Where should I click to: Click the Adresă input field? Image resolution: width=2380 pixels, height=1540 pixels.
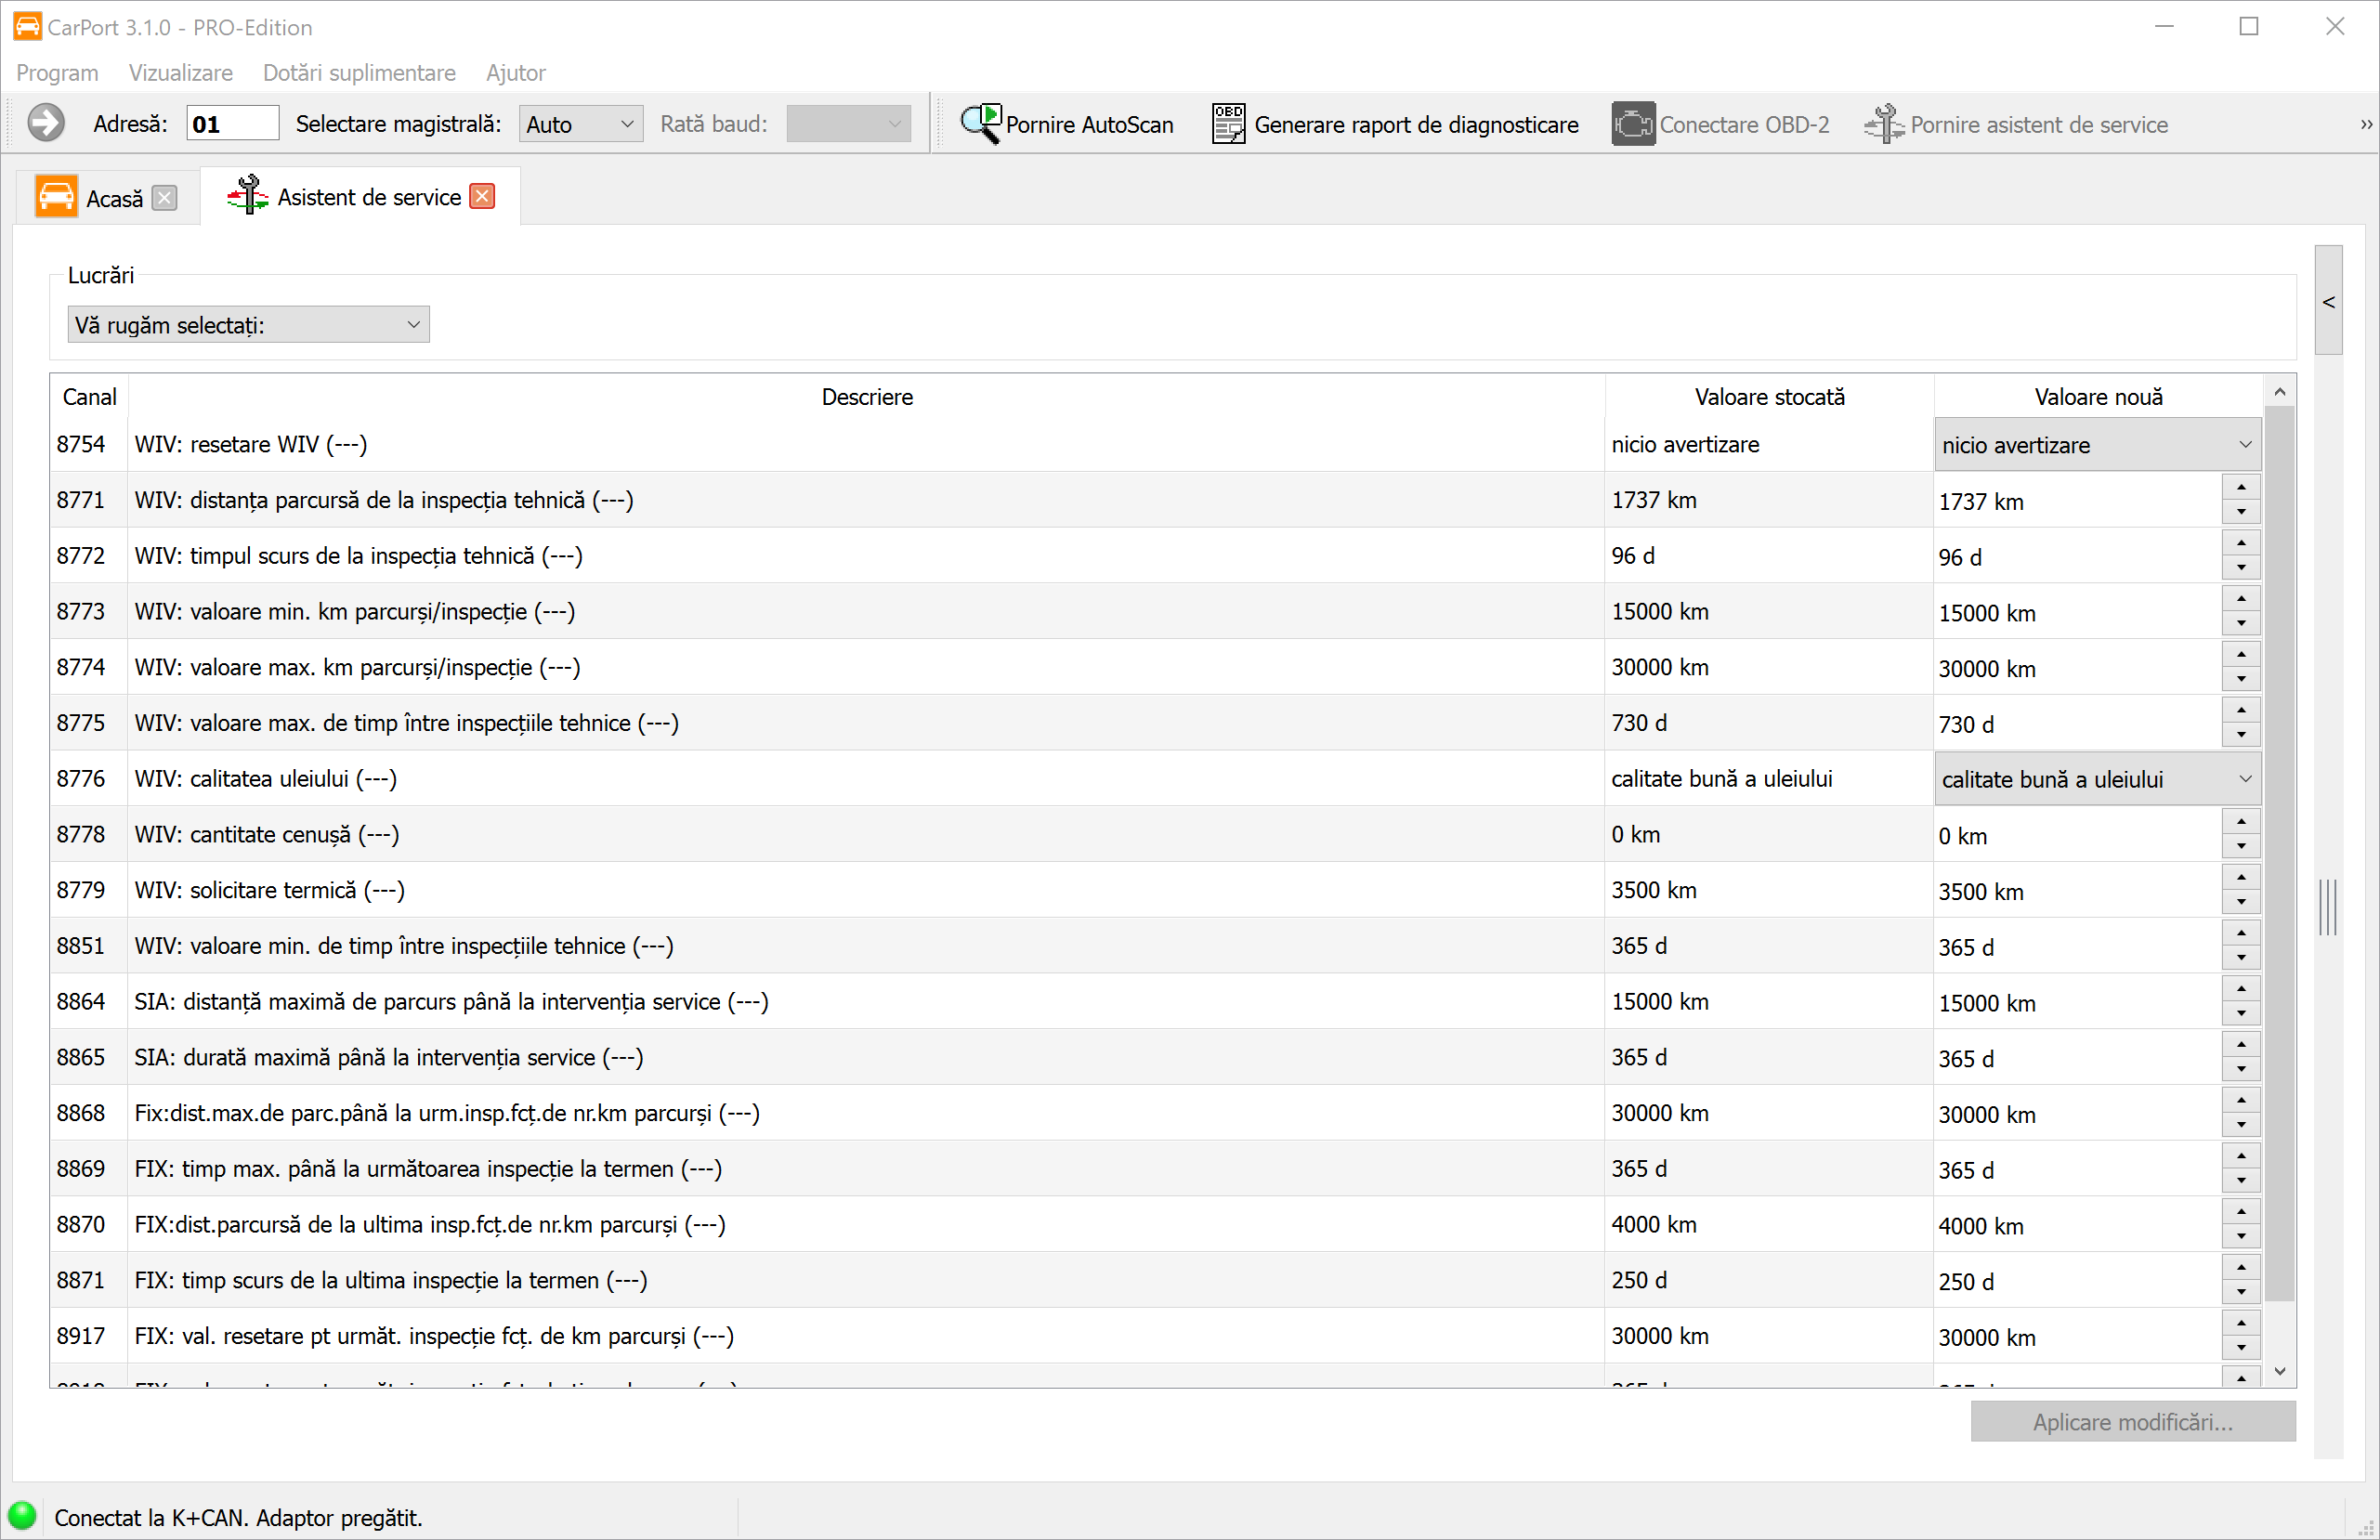[x=232, y=124]
